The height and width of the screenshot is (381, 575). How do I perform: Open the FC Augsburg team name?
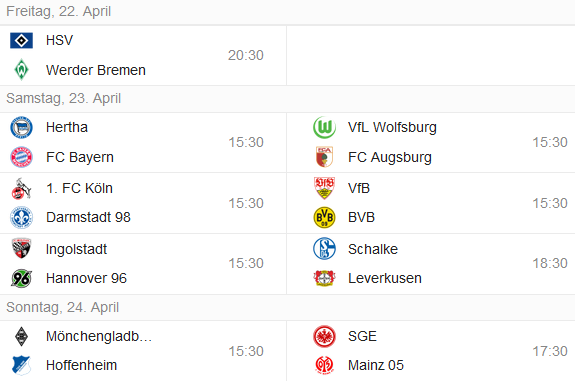(x=390, y=157)
